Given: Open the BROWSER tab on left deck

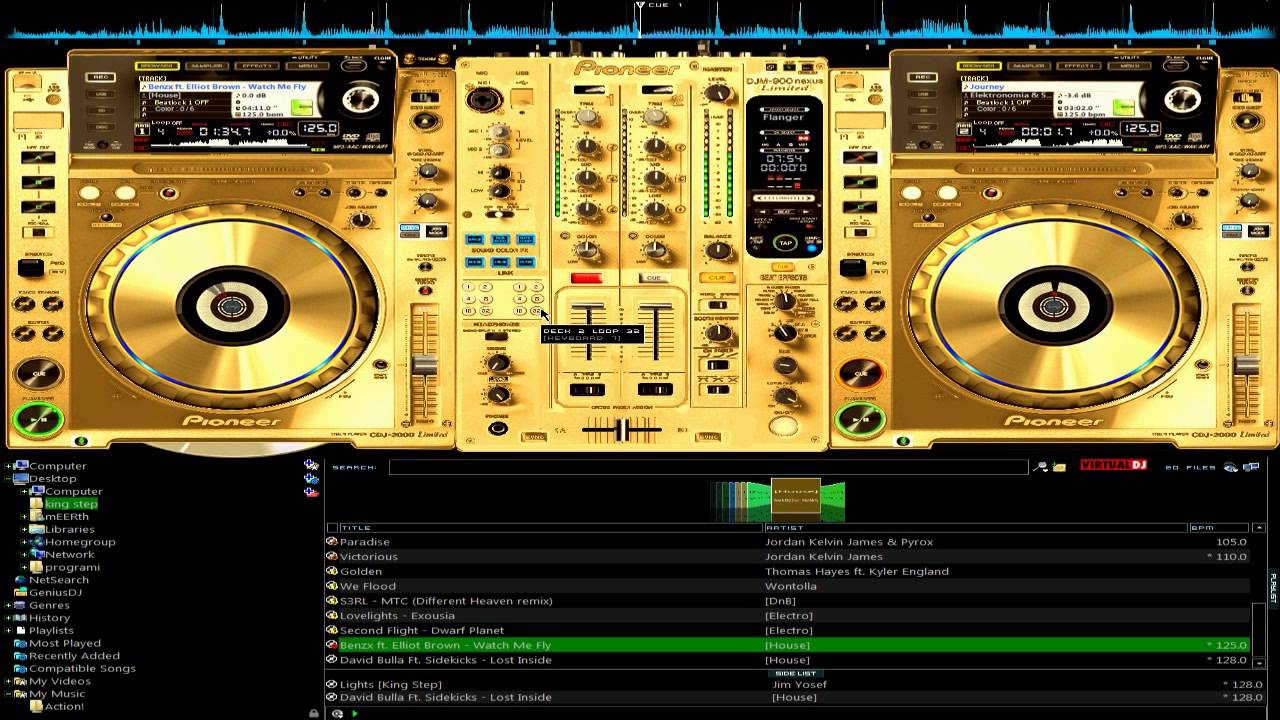Looking at the screenshot, I should (157, 66).
